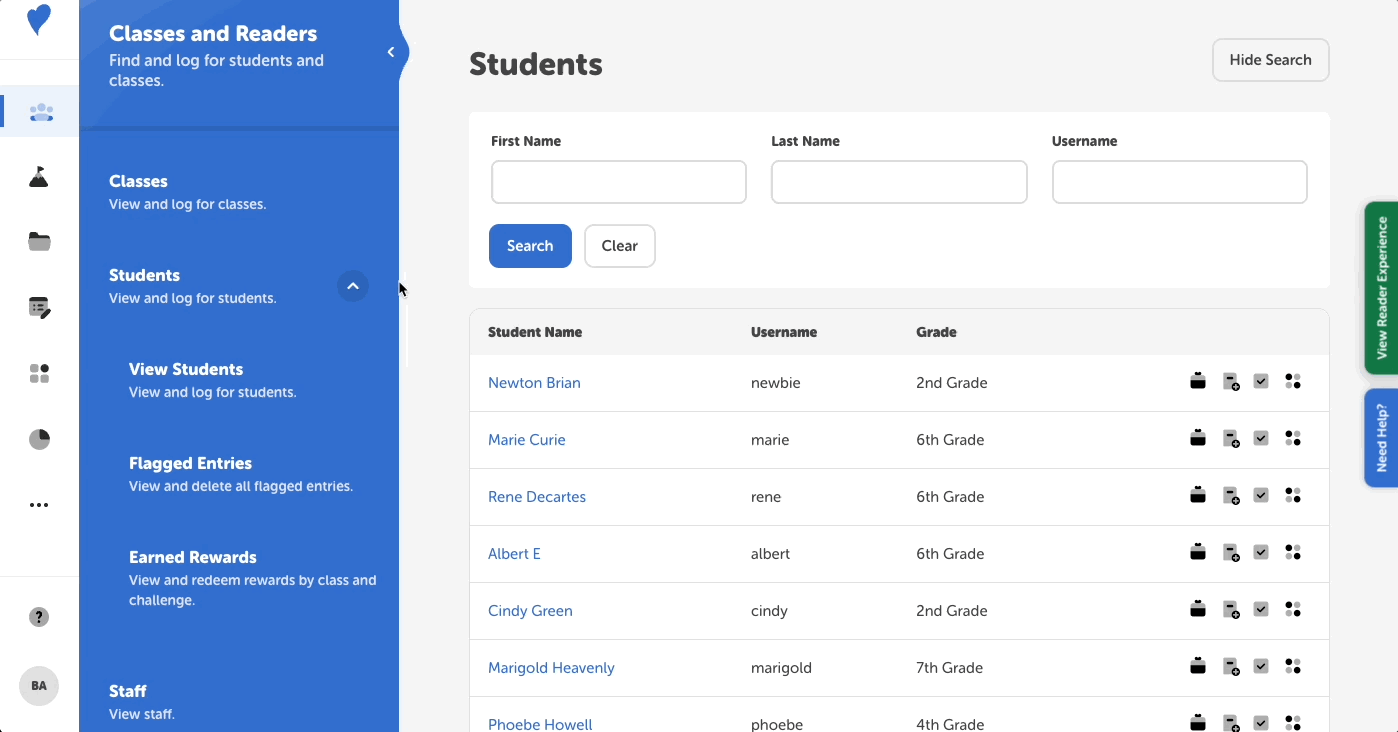Open the Readers panel in the sidebar

[x=38, y=111]
